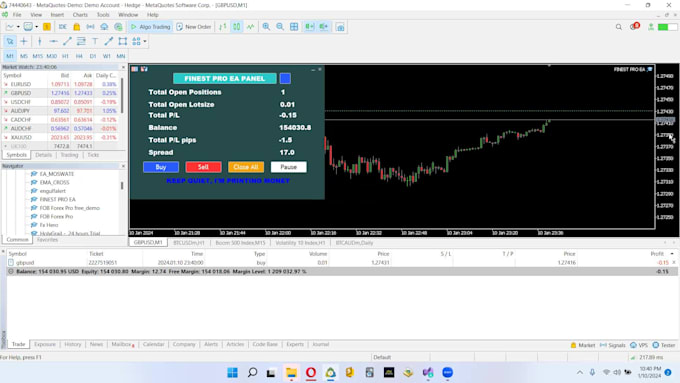Tile chart windows using the grid icon
The image size is (680, 383).
pyautogui.click(x=294, y=27)
